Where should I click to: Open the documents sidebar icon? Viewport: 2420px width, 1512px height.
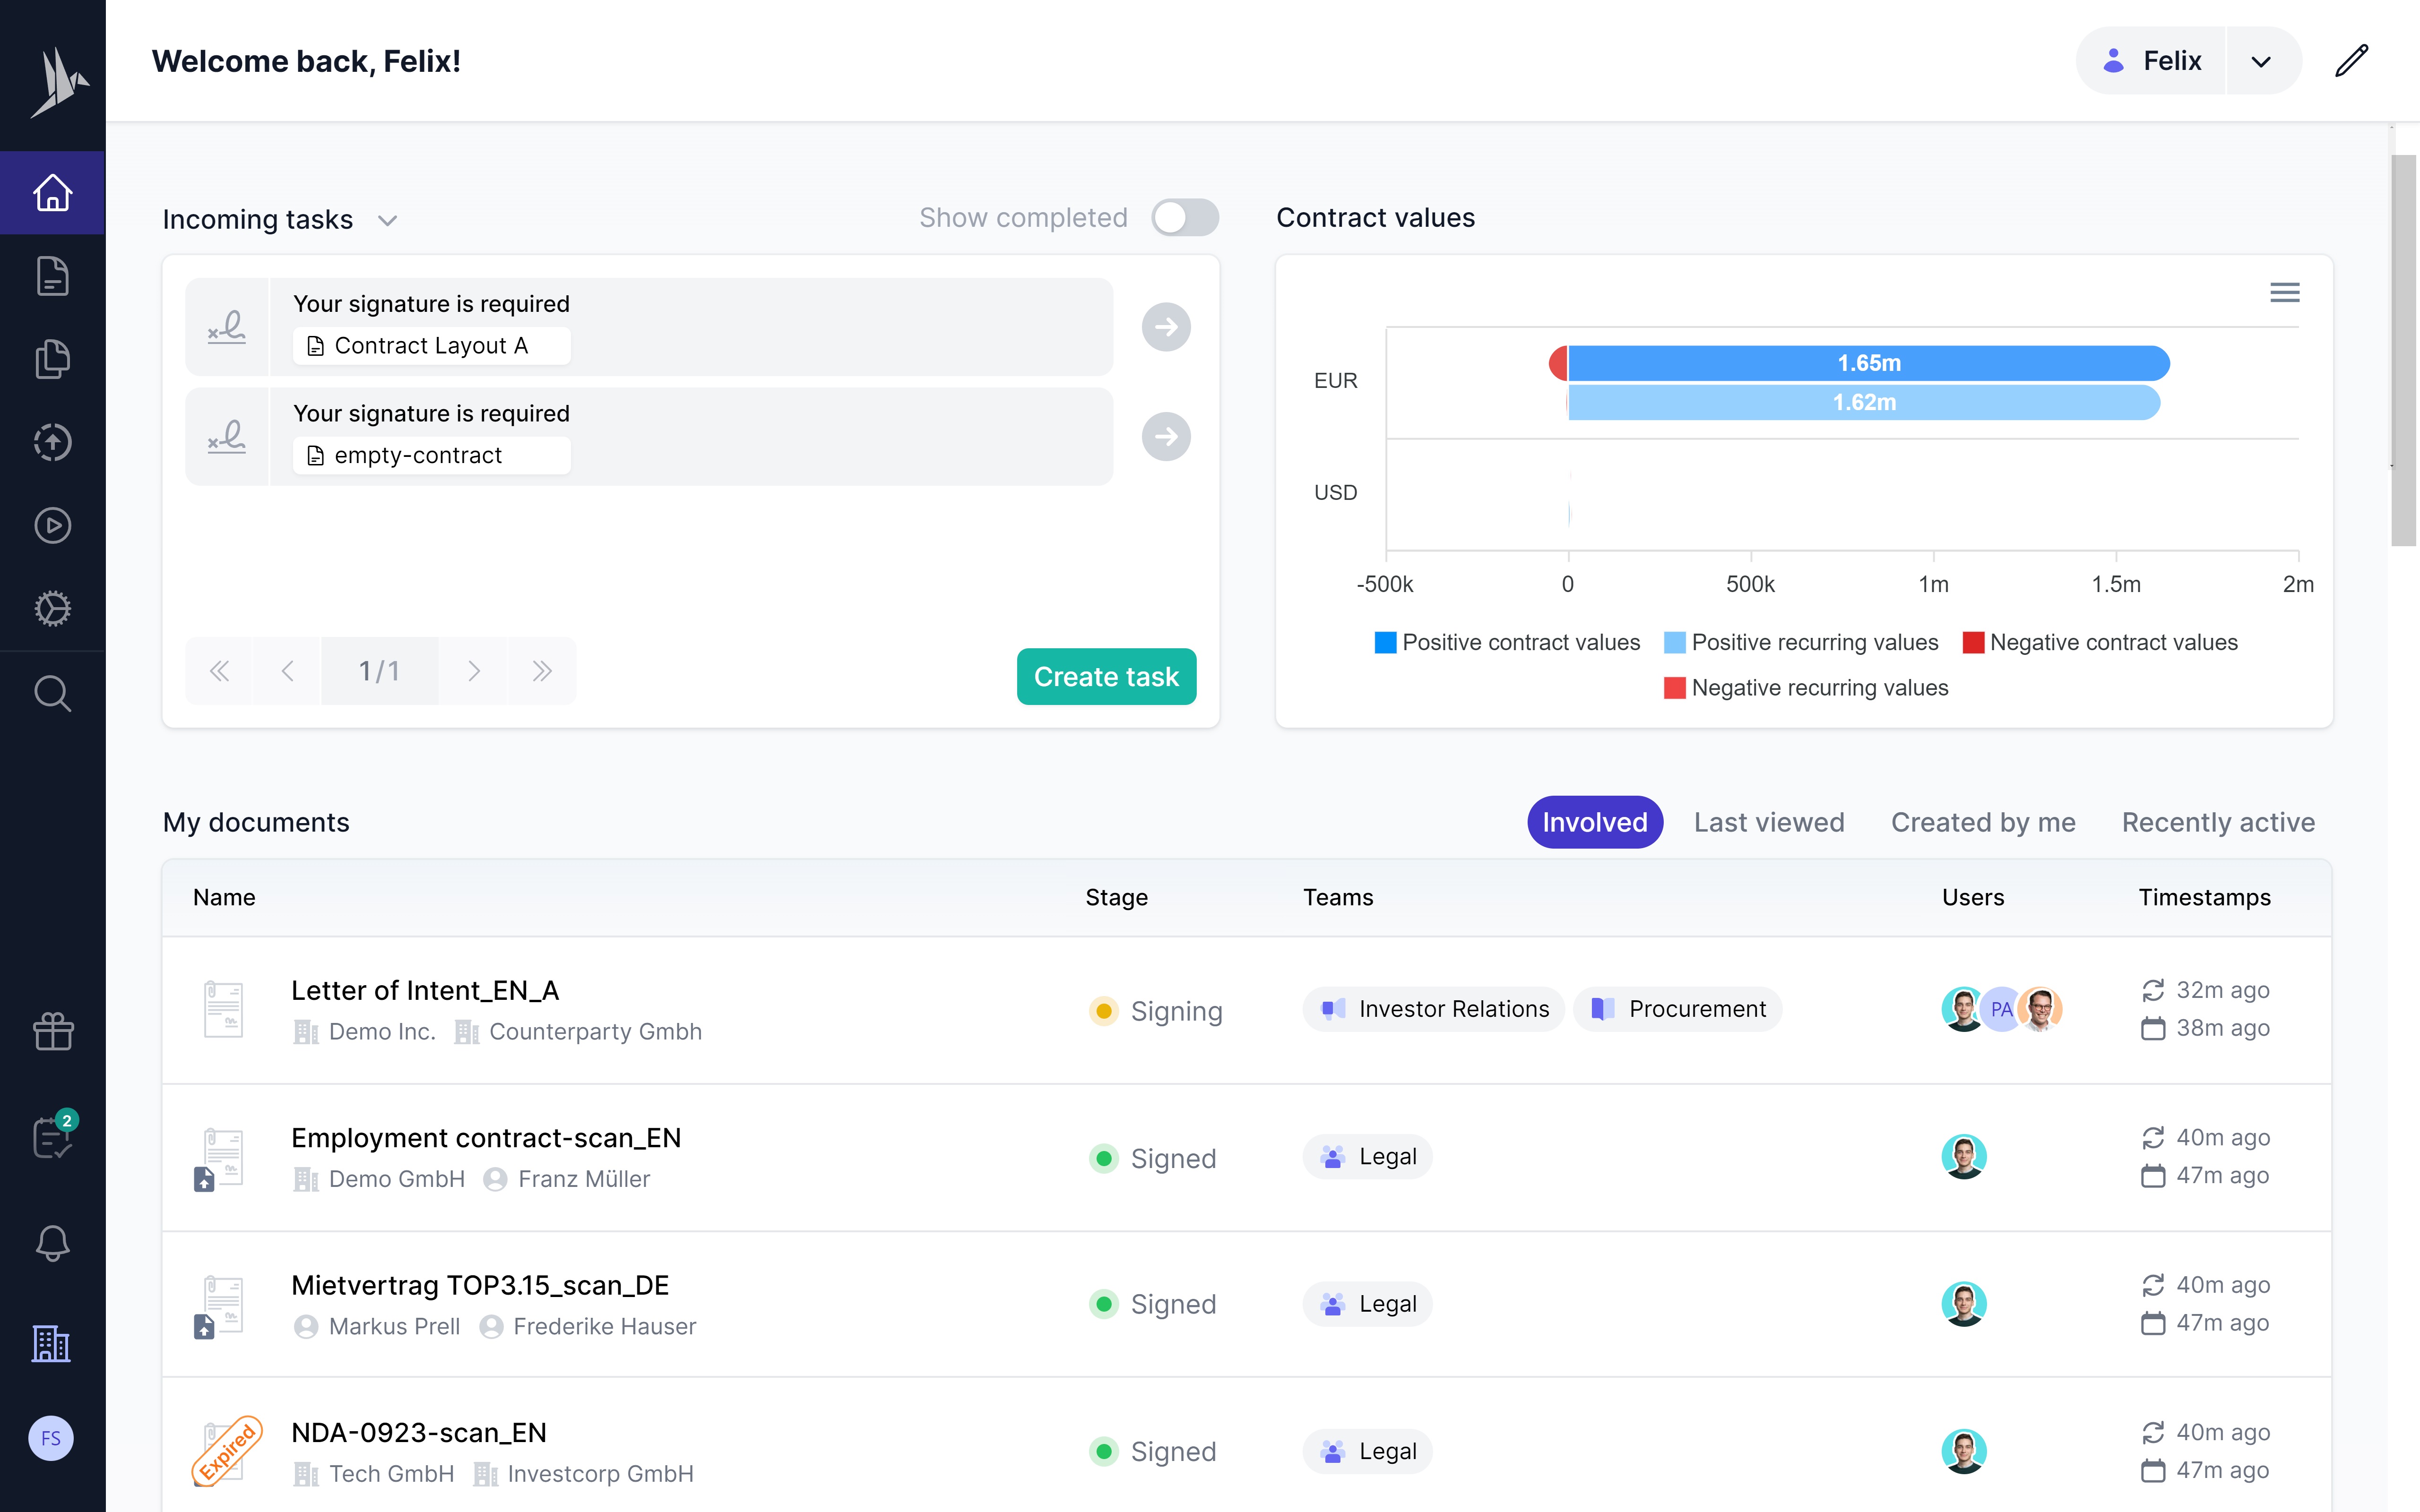pos(52,276)
